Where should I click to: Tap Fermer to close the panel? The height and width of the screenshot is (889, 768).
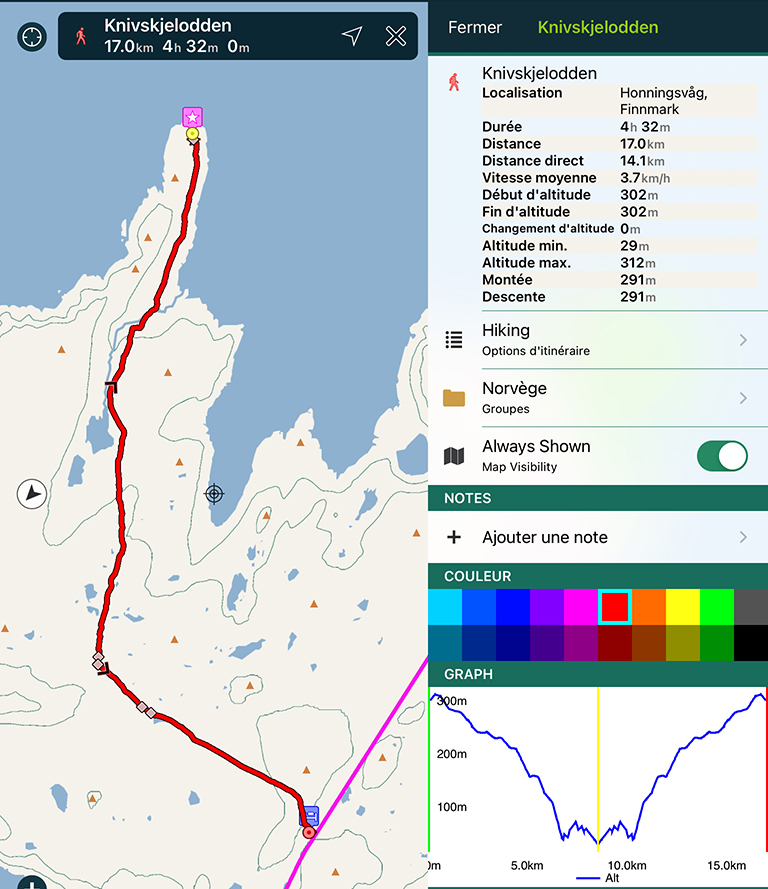(x=475, y=27)
